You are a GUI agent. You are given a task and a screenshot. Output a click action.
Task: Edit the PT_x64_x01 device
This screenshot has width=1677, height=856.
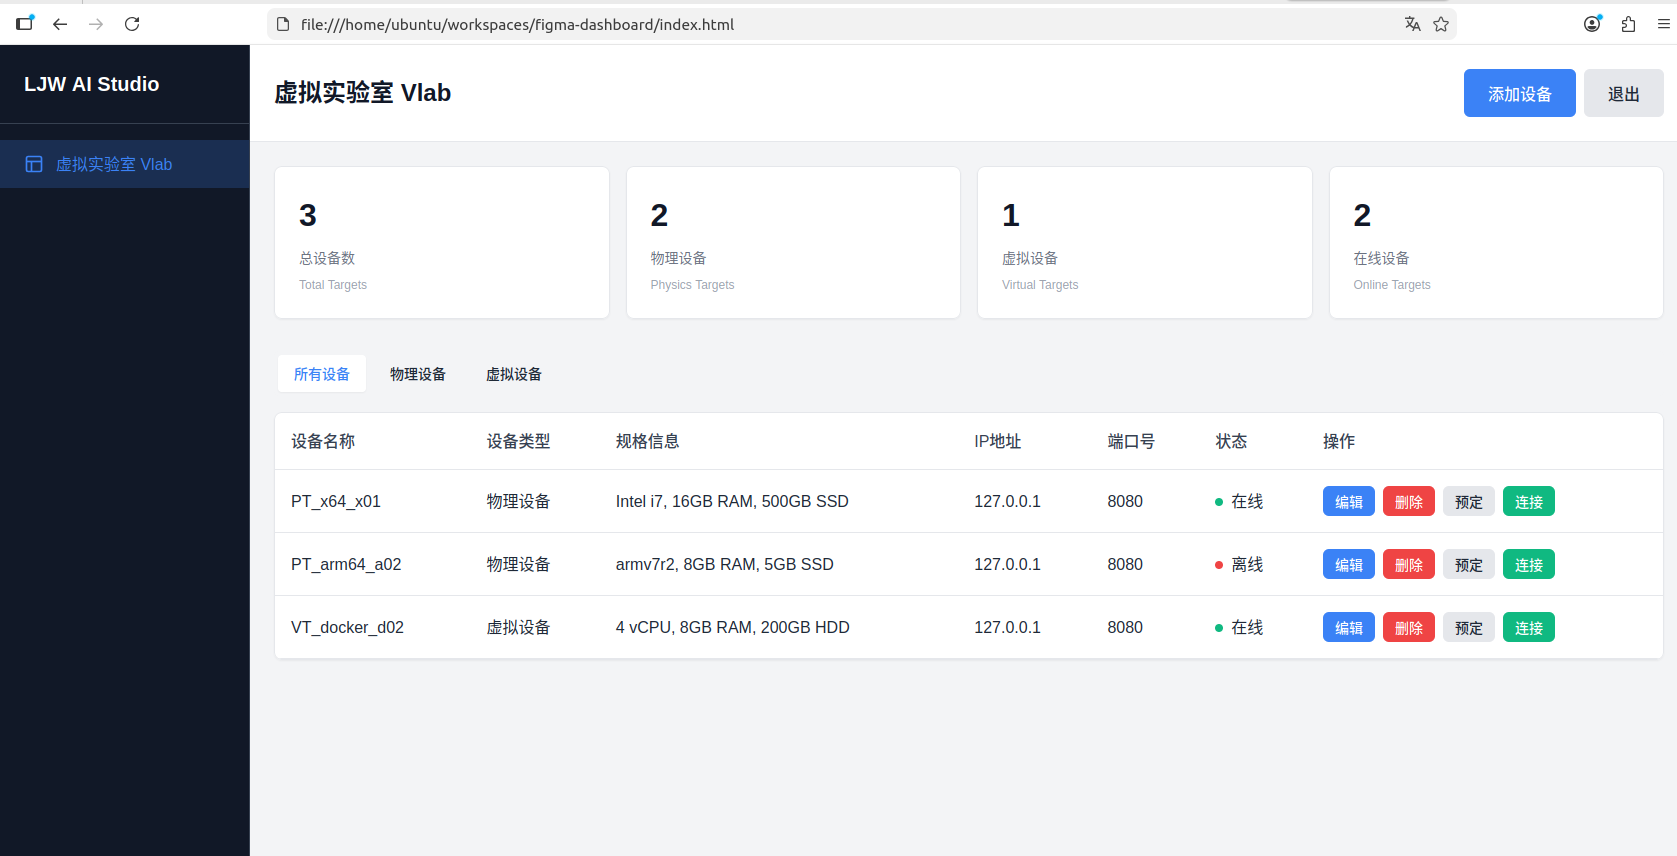[1348, 502]
